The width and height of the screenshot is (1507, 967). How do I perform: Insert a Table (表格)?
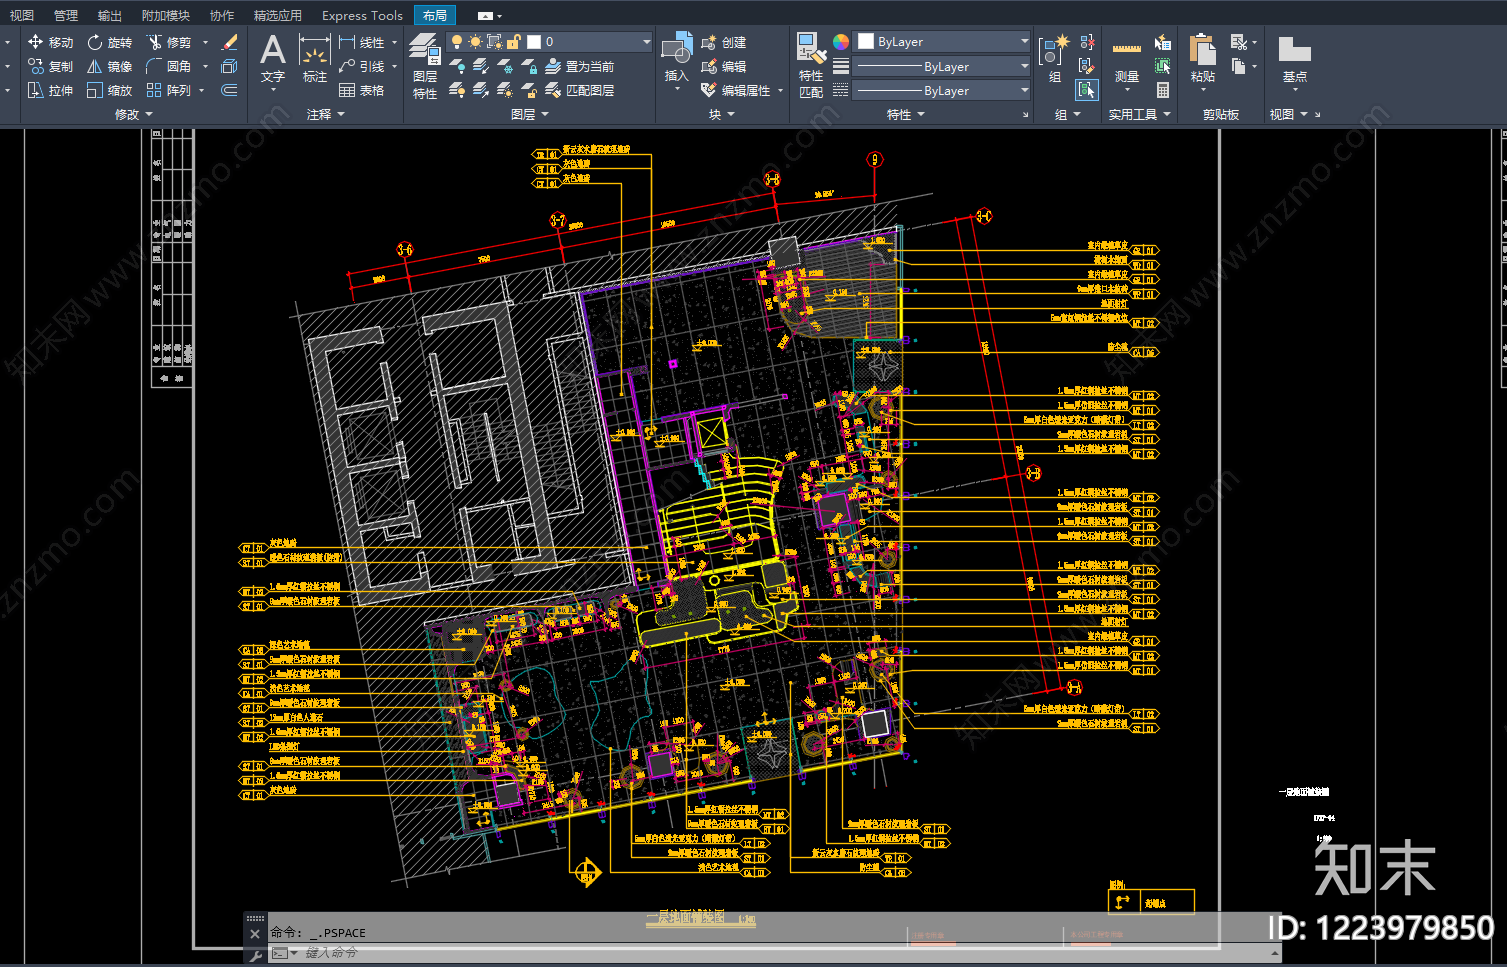(x=361, y=90)
